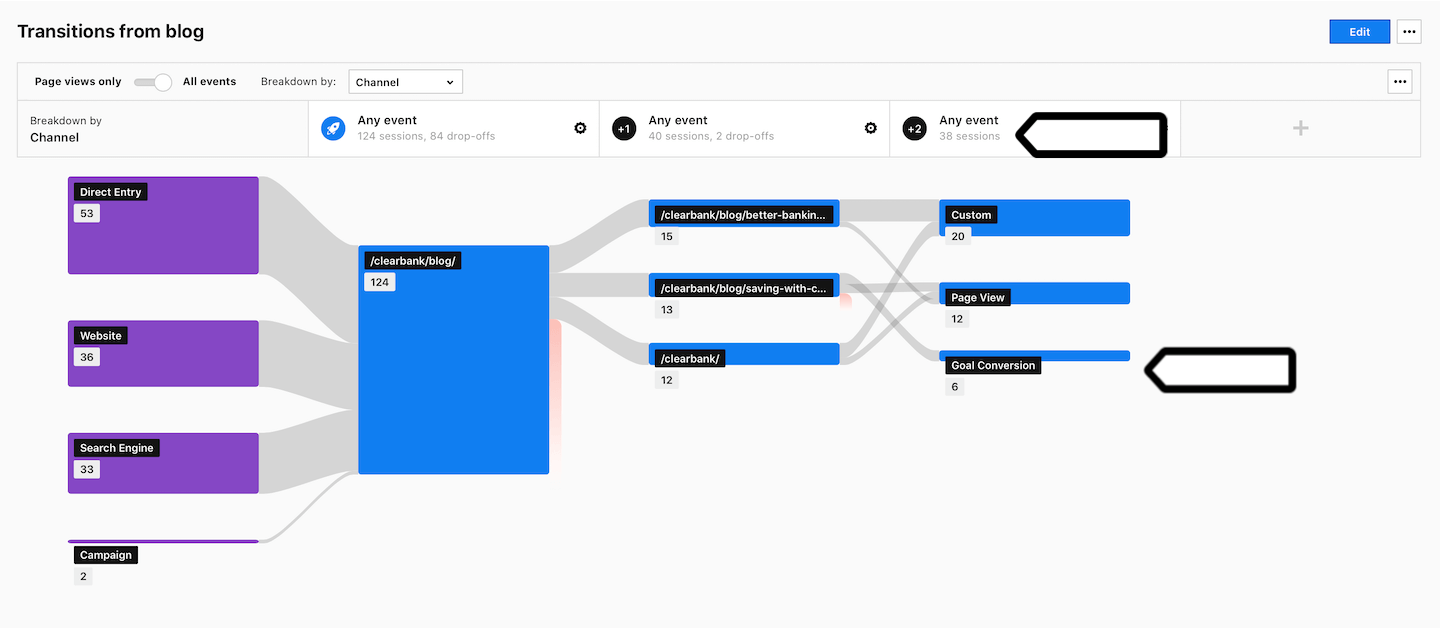Click the Breakdown by Channel header cell
1440x628 pixels.
(x=163, y=128)
